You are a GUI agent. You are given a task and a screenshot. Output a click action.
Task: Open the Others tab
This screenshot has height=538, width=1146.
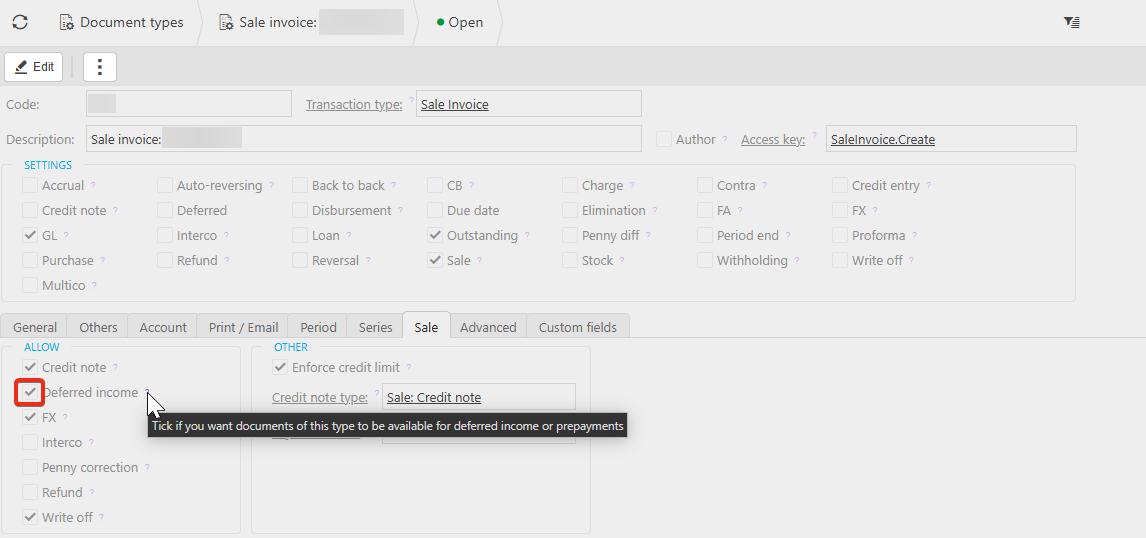tap(98, 327)
